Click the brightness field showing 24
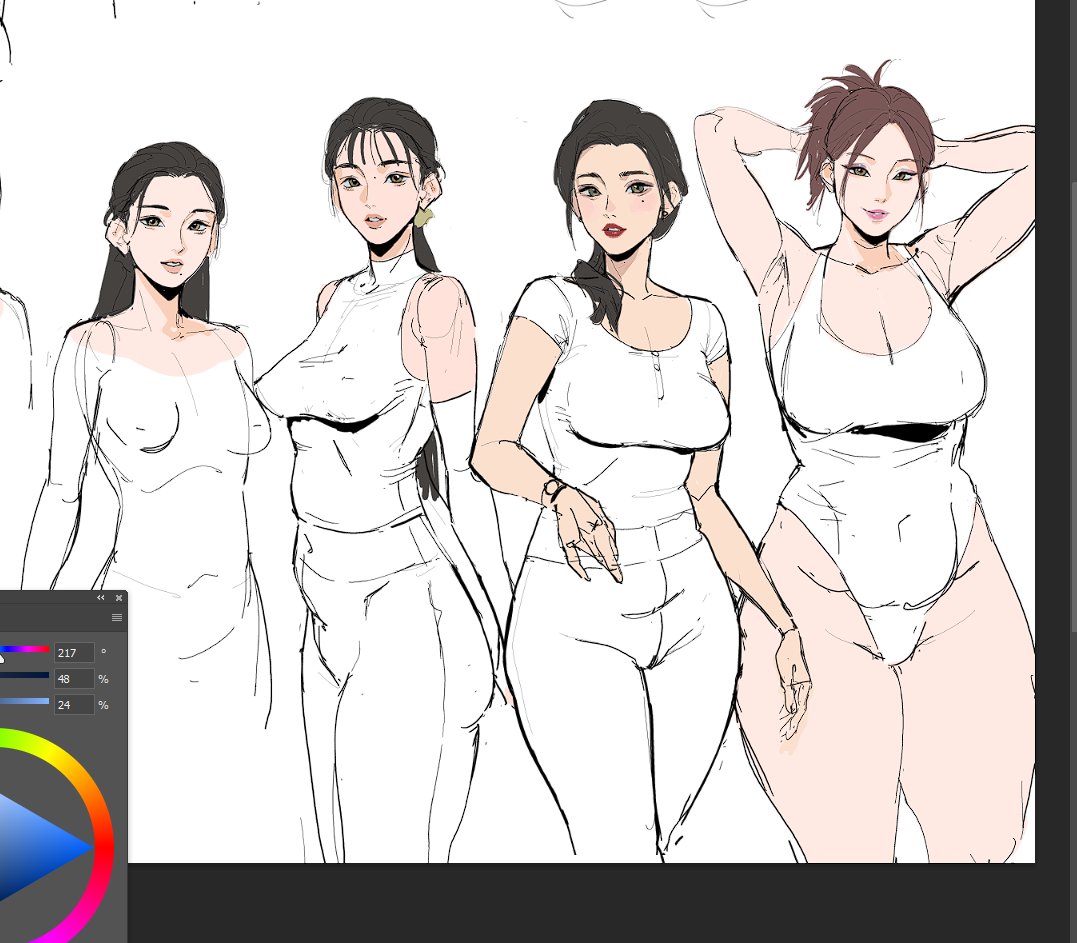 click(74, 705)
